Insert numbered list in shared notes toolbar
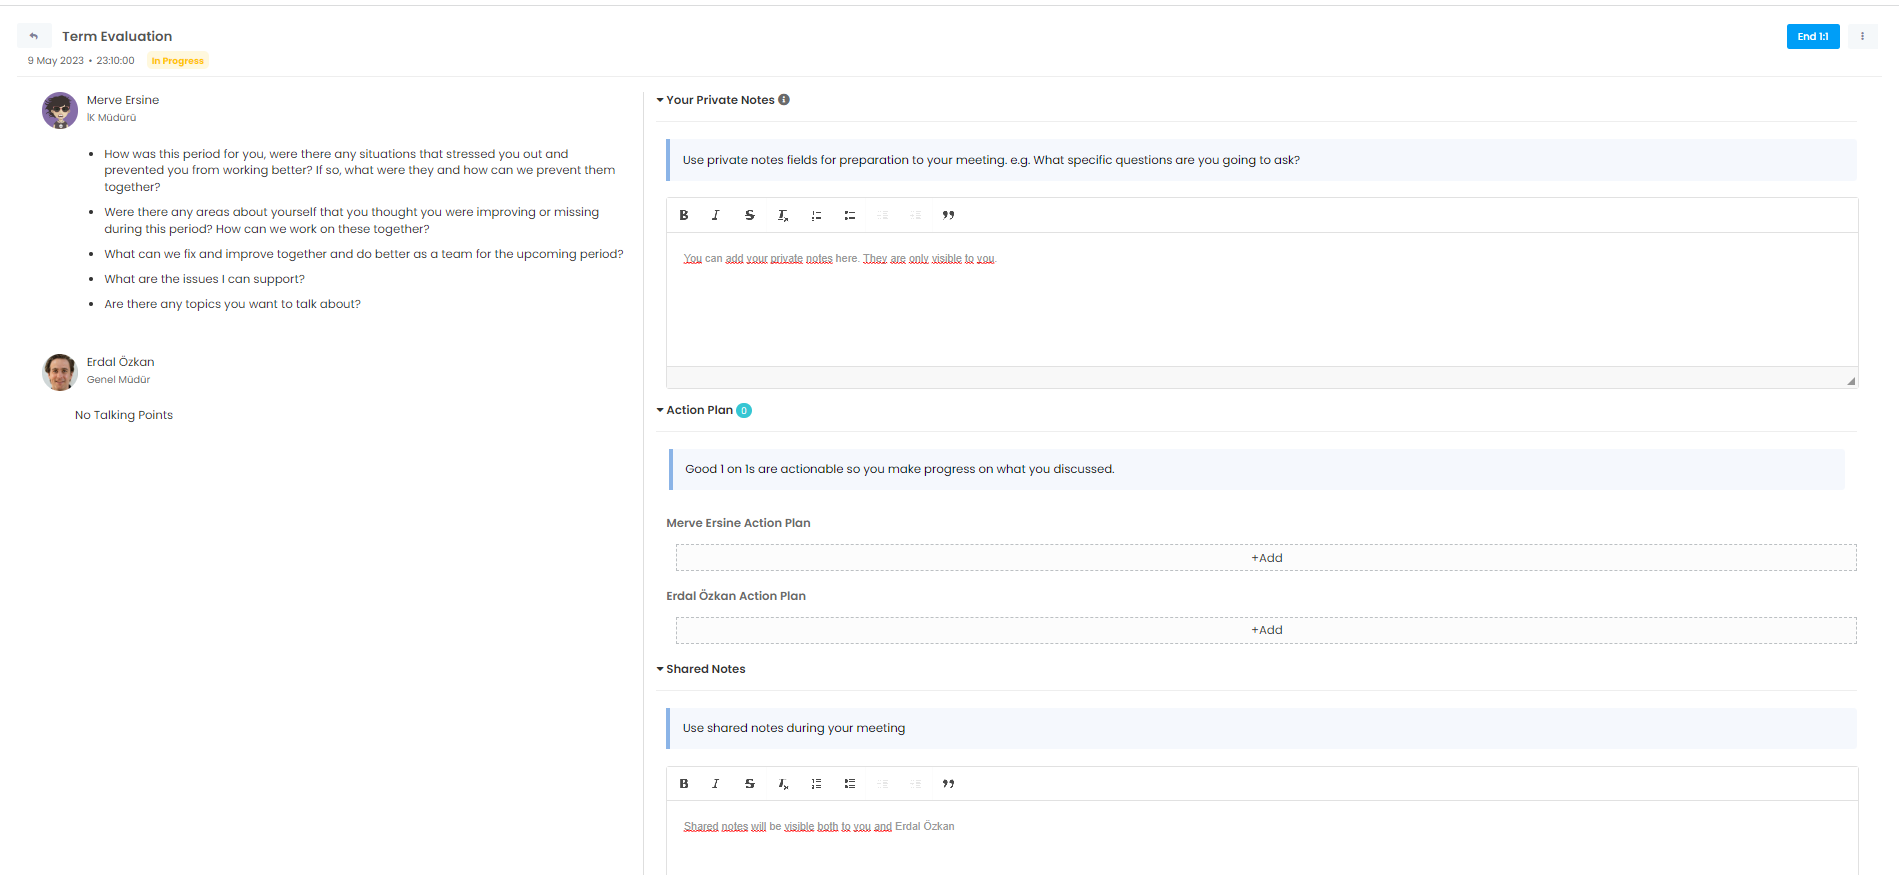Viewport: 1899px width, 875px height. (x=817, y=784)
